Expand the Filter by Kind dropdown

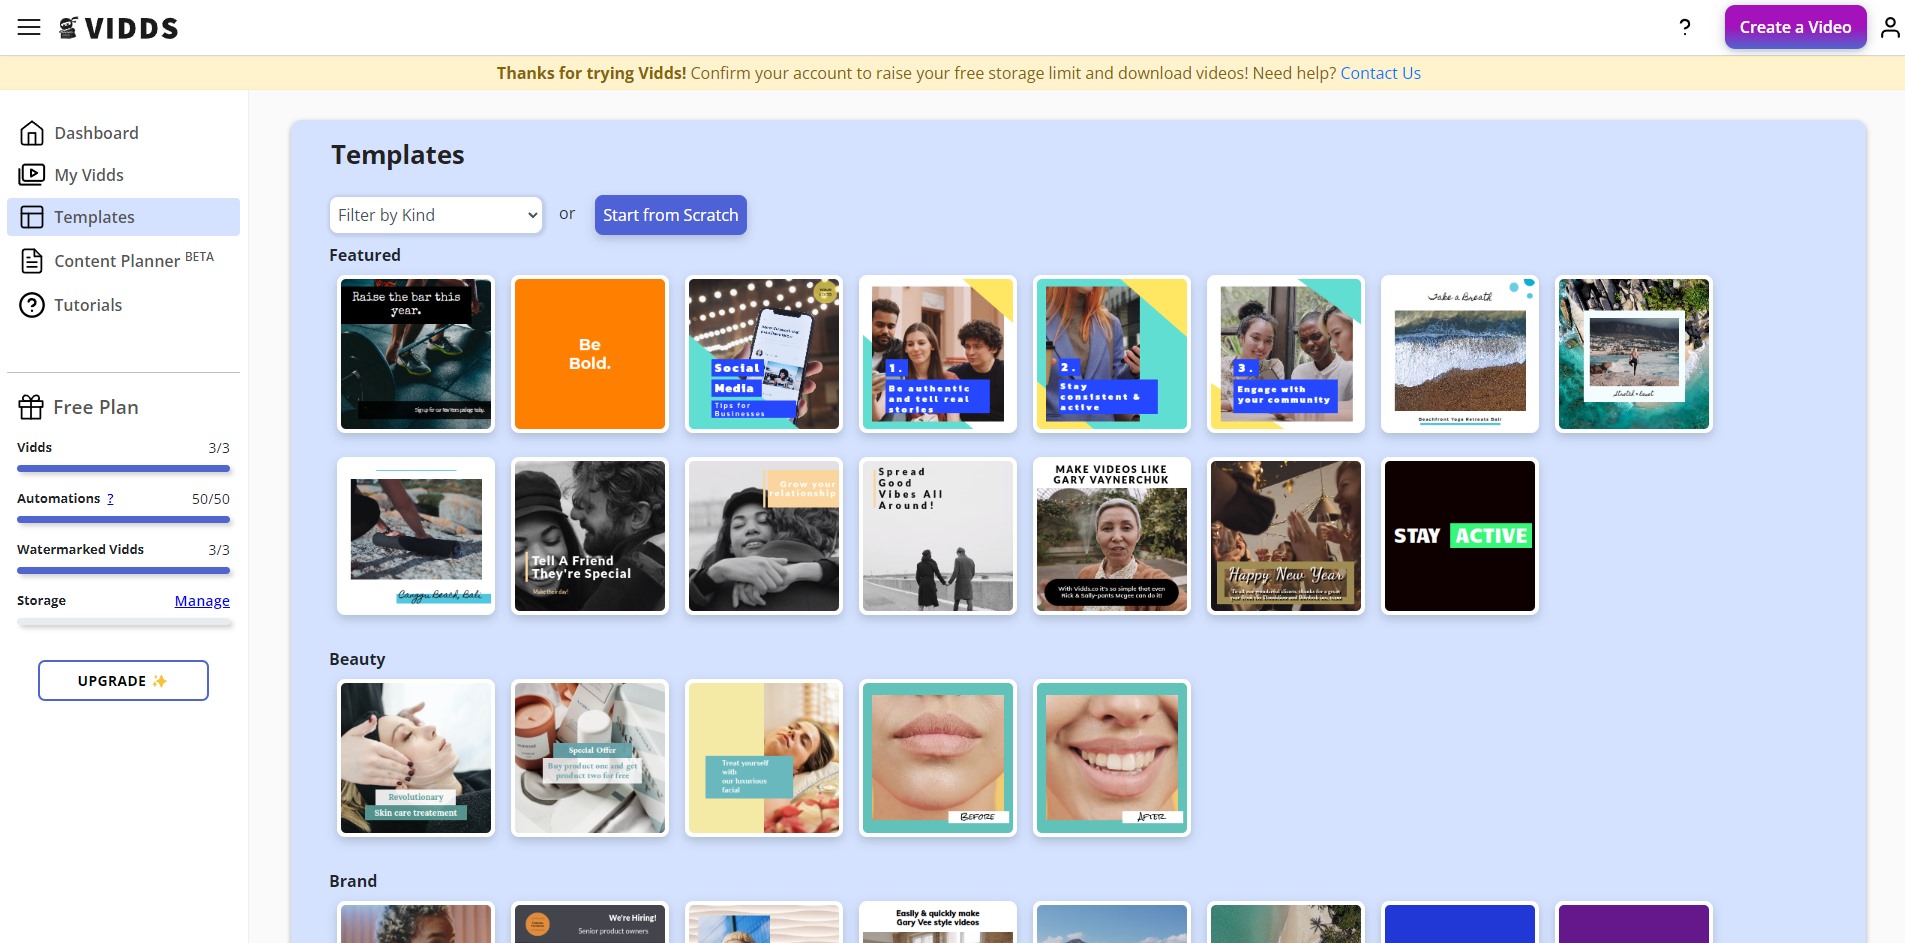(x=436, y=215)
